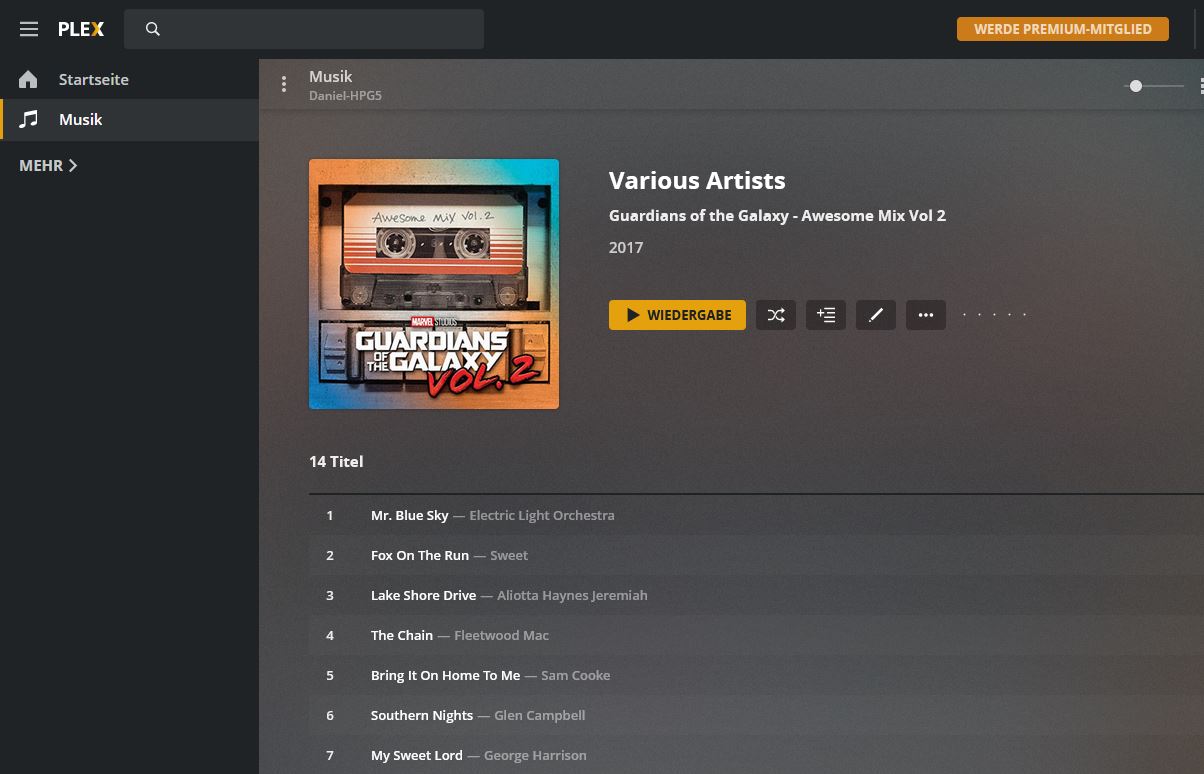Open the hamburger menu next to the Plex logo
The width and height of the screenshot is (1204, 774).
pos(29,29)
